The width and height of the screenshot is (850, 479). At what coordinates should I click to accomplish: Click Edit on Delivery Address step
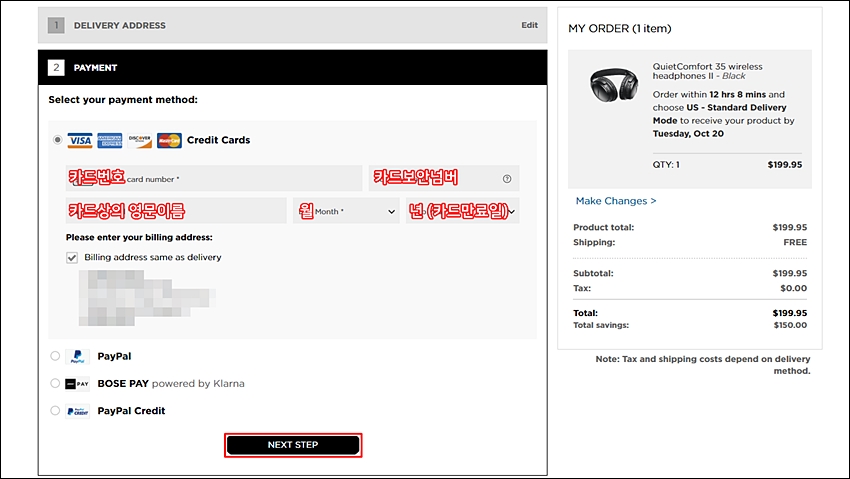(530, 25)
